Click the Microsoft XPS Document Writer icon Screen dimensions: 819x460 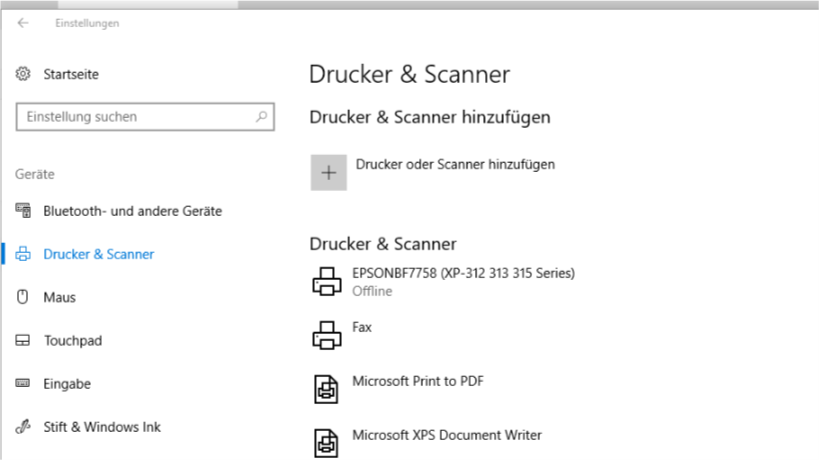pos(326,443)
